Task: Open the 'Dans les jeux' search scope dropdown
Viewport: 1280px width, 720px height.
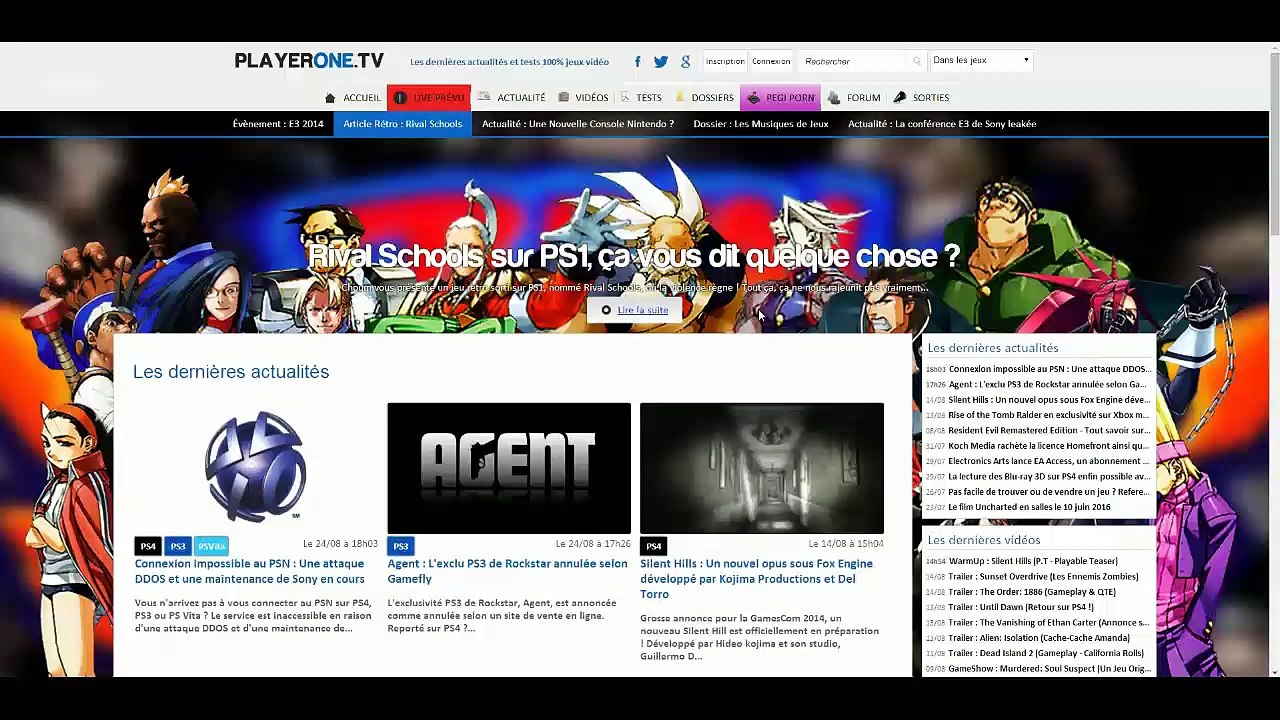Action: click(x=980, y=61)
